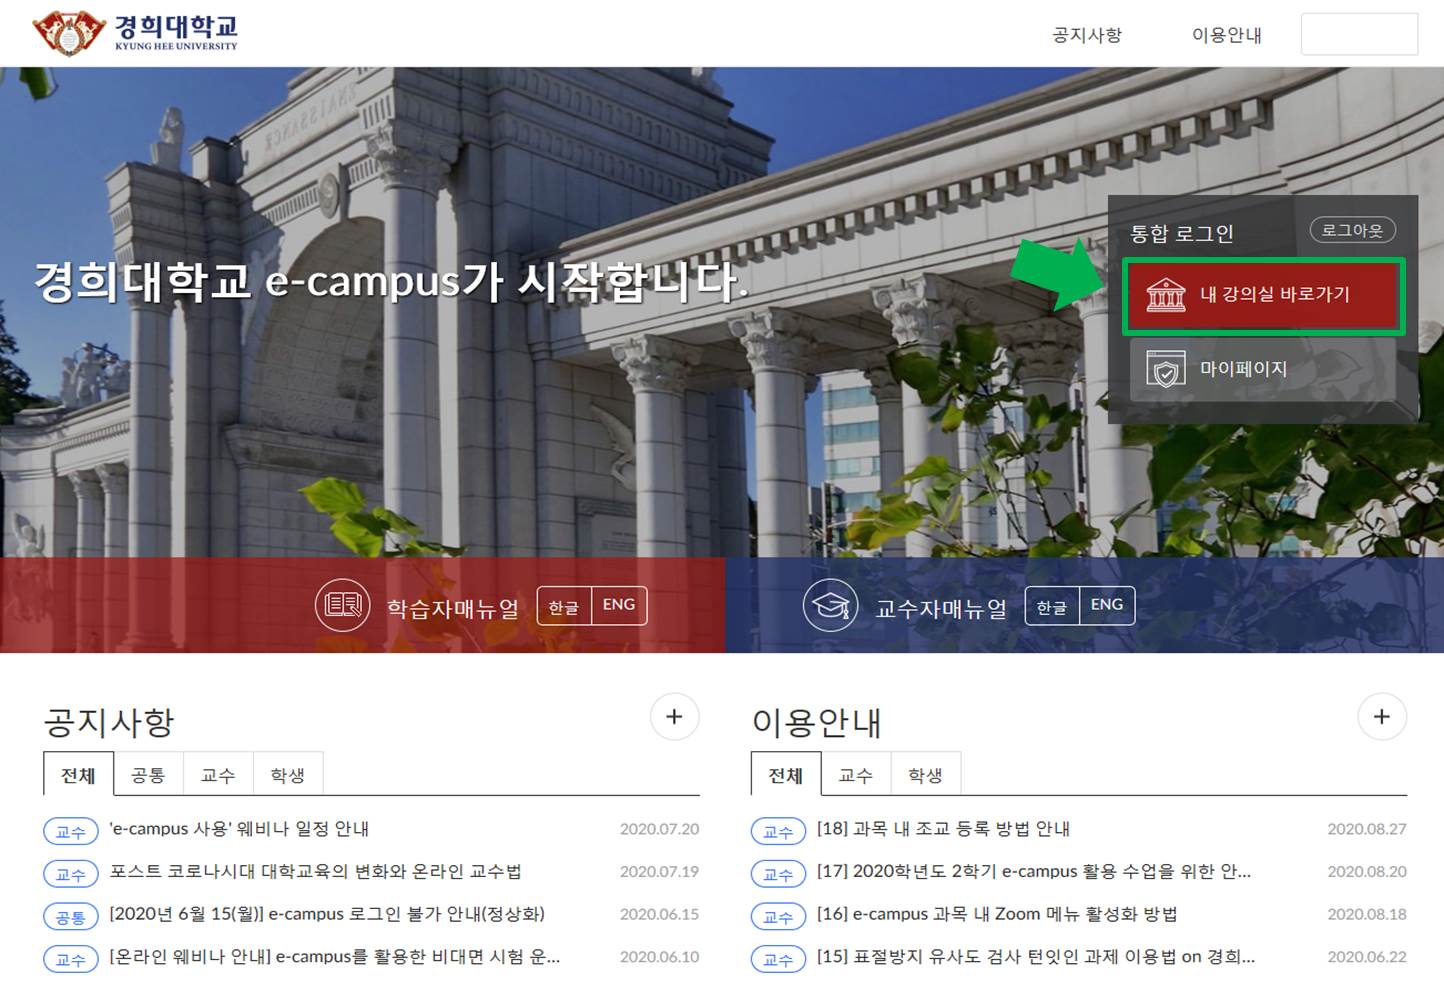This screenshot has width=1444, height=992.
Task: Click 교수 badge on the [15] 표절방지 row
Action: pos(778,959)
